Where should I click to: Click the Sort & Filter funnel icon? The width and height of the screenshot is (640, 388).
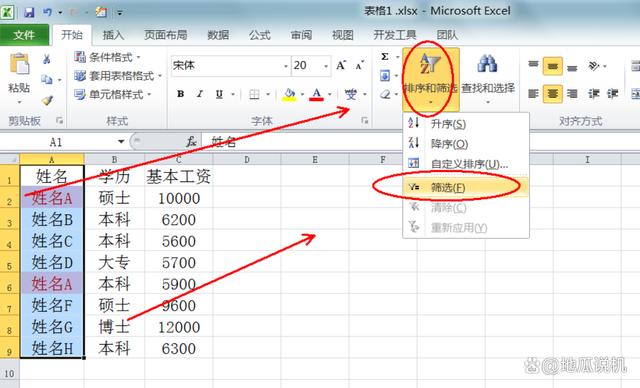pyautogui.click(x=430, y=64)
